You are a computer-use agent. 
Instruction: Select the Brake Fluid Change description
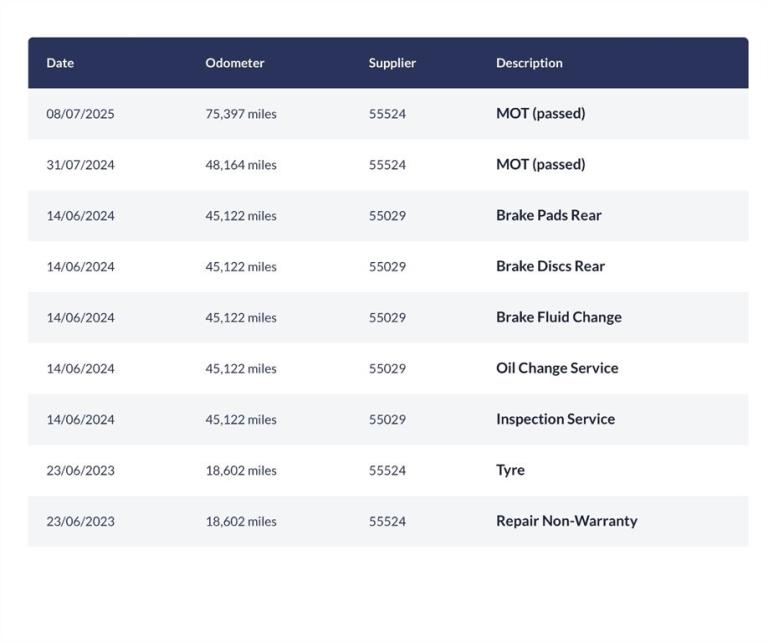click(559, 317)
